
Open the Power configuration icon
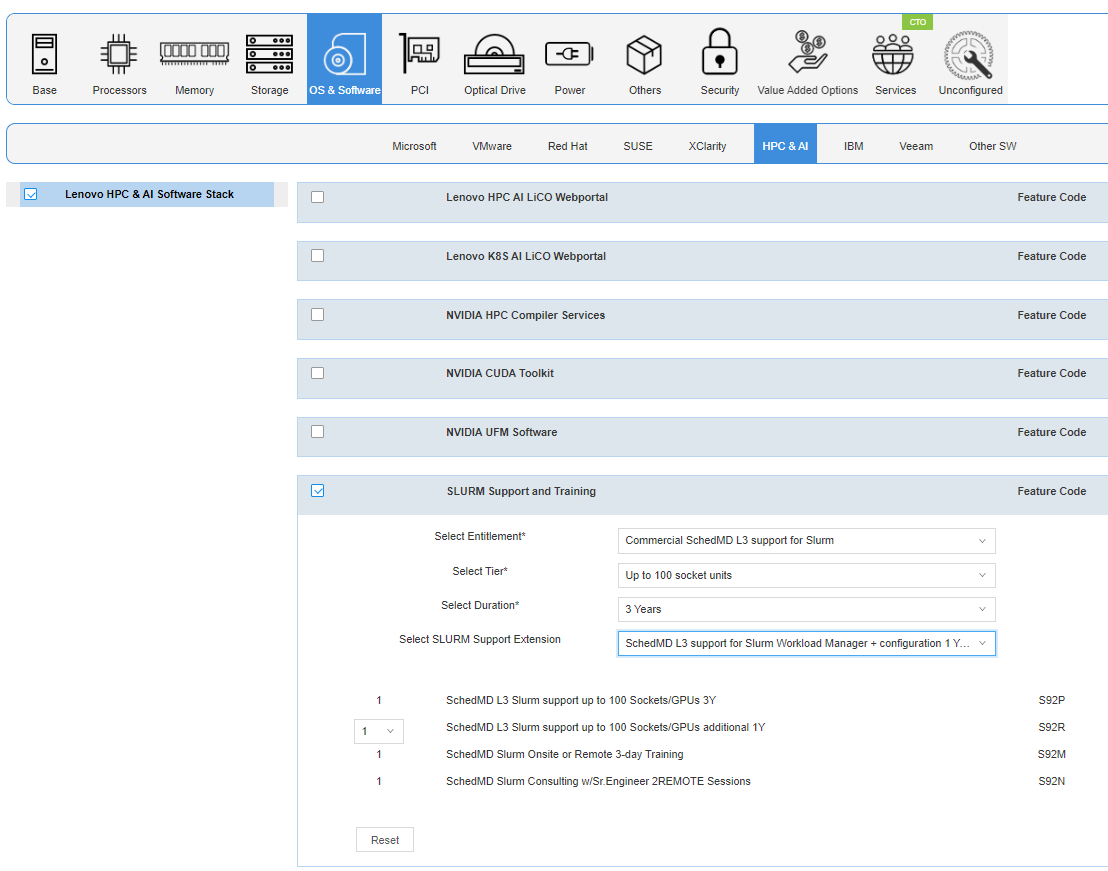pyautogui.click(x=569, y=55)
